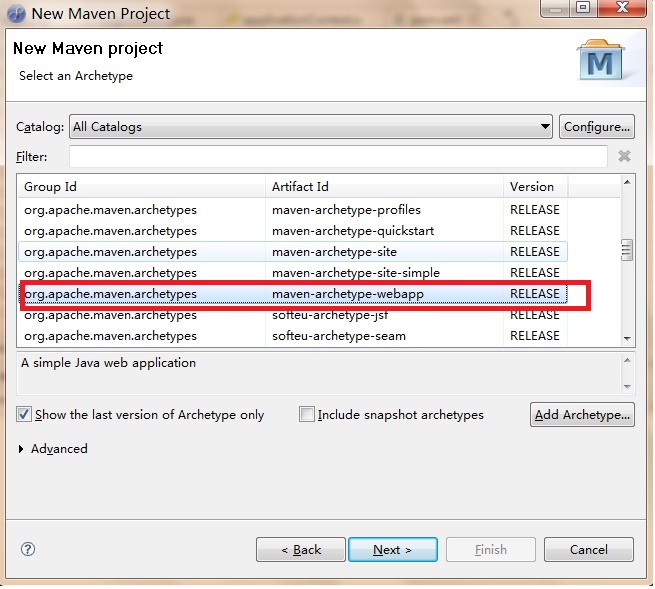Sort by the Version column header
The width and height of the screenshot is (655, 589).
tap(535, 186)
